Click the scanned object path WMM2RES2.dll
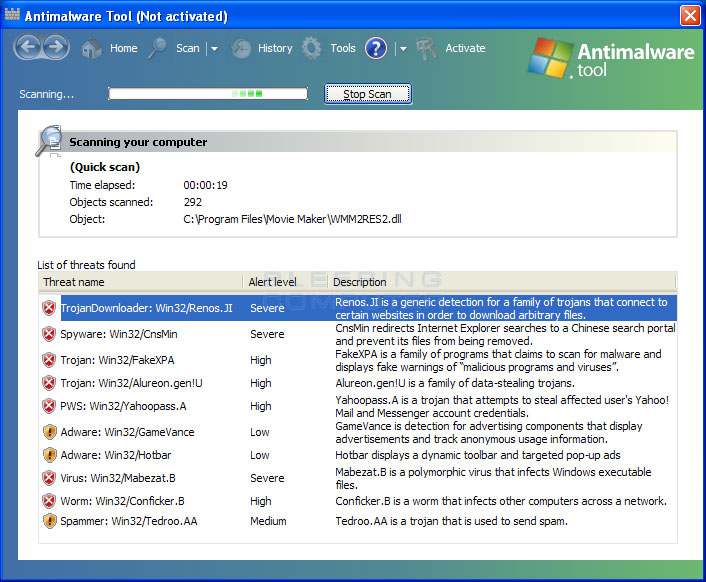The height and width of the screenshot is (582, 706). (x=292, y=219)
